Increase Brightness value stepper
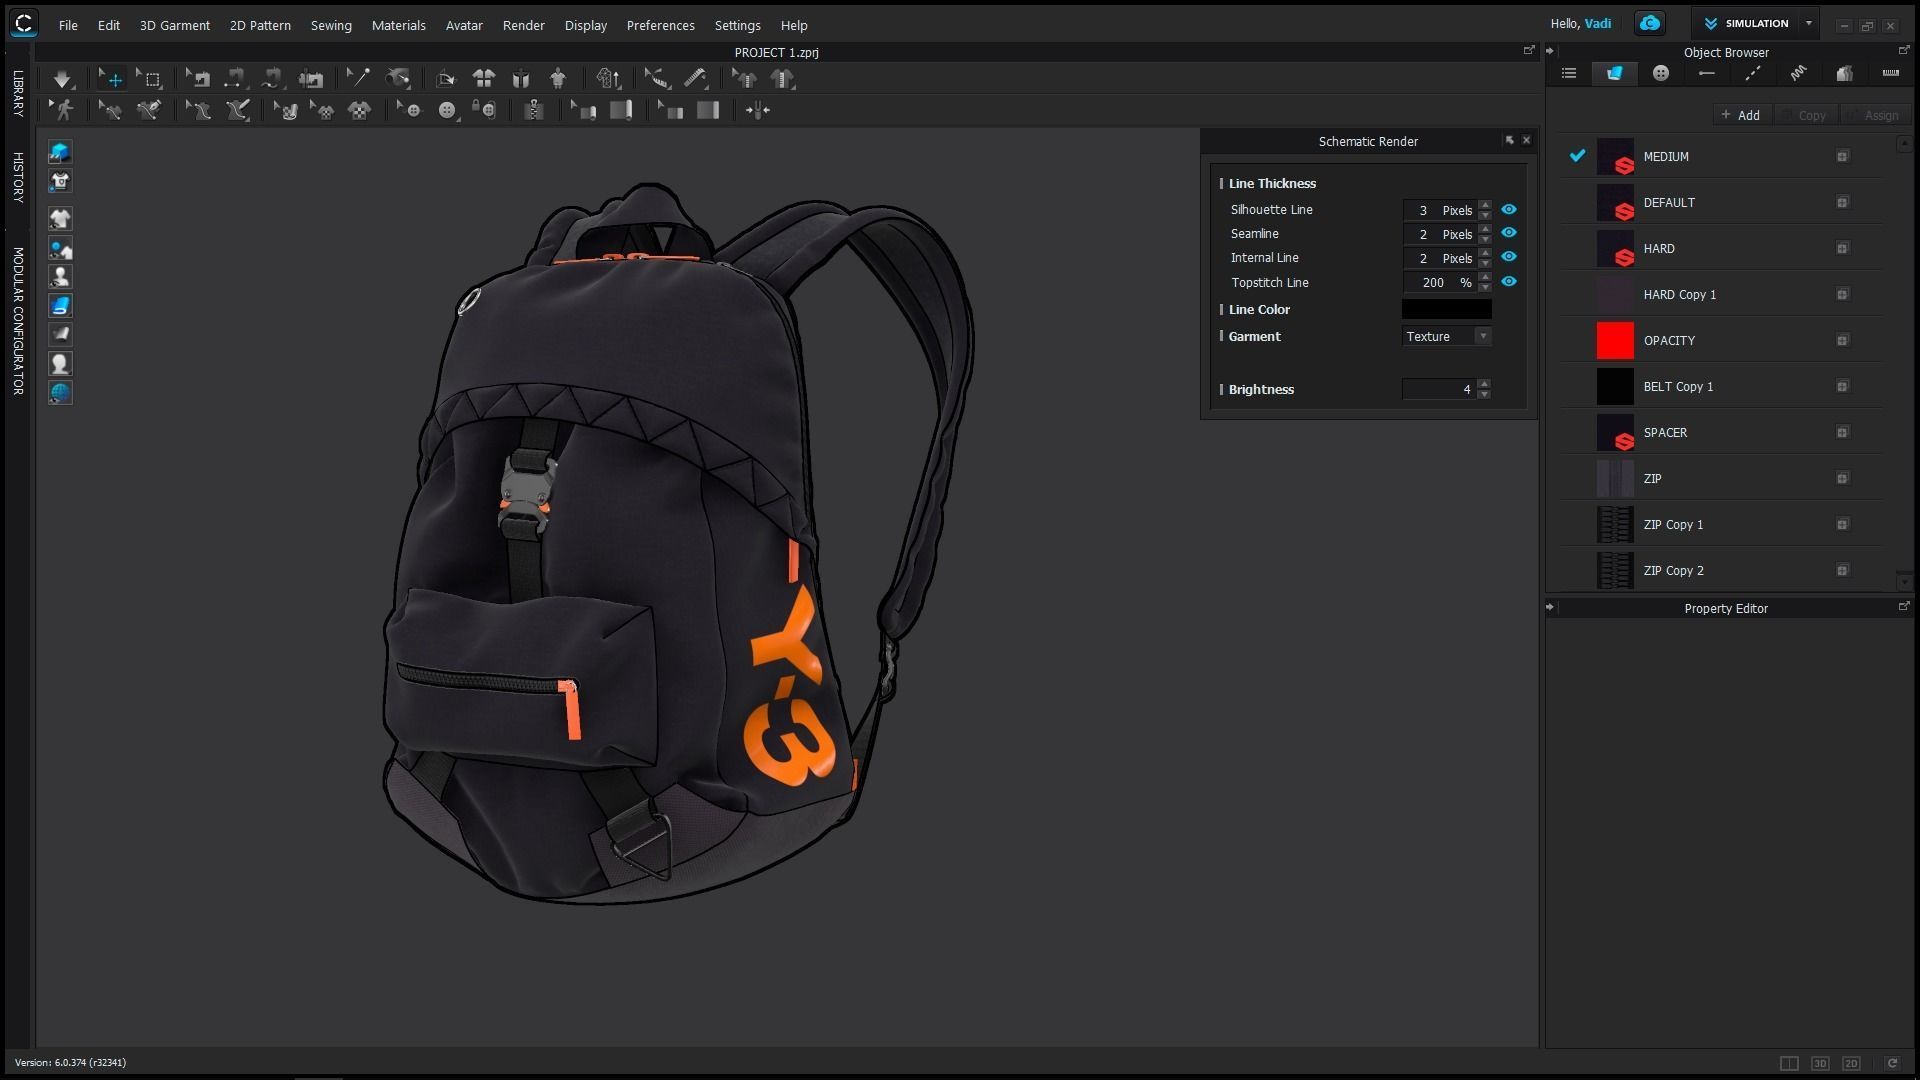This screenshot has width=1920, height=1080. tap(1484, 384)
